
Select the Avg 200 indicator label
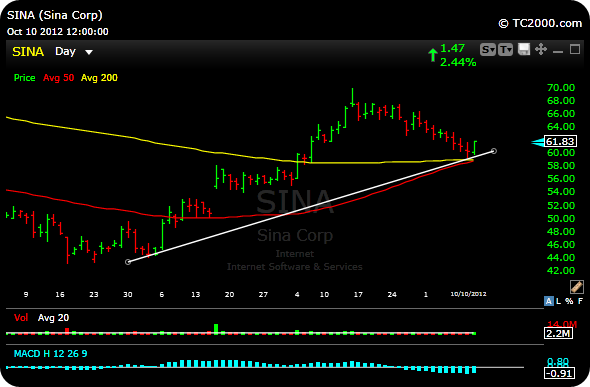coord(99,78)
